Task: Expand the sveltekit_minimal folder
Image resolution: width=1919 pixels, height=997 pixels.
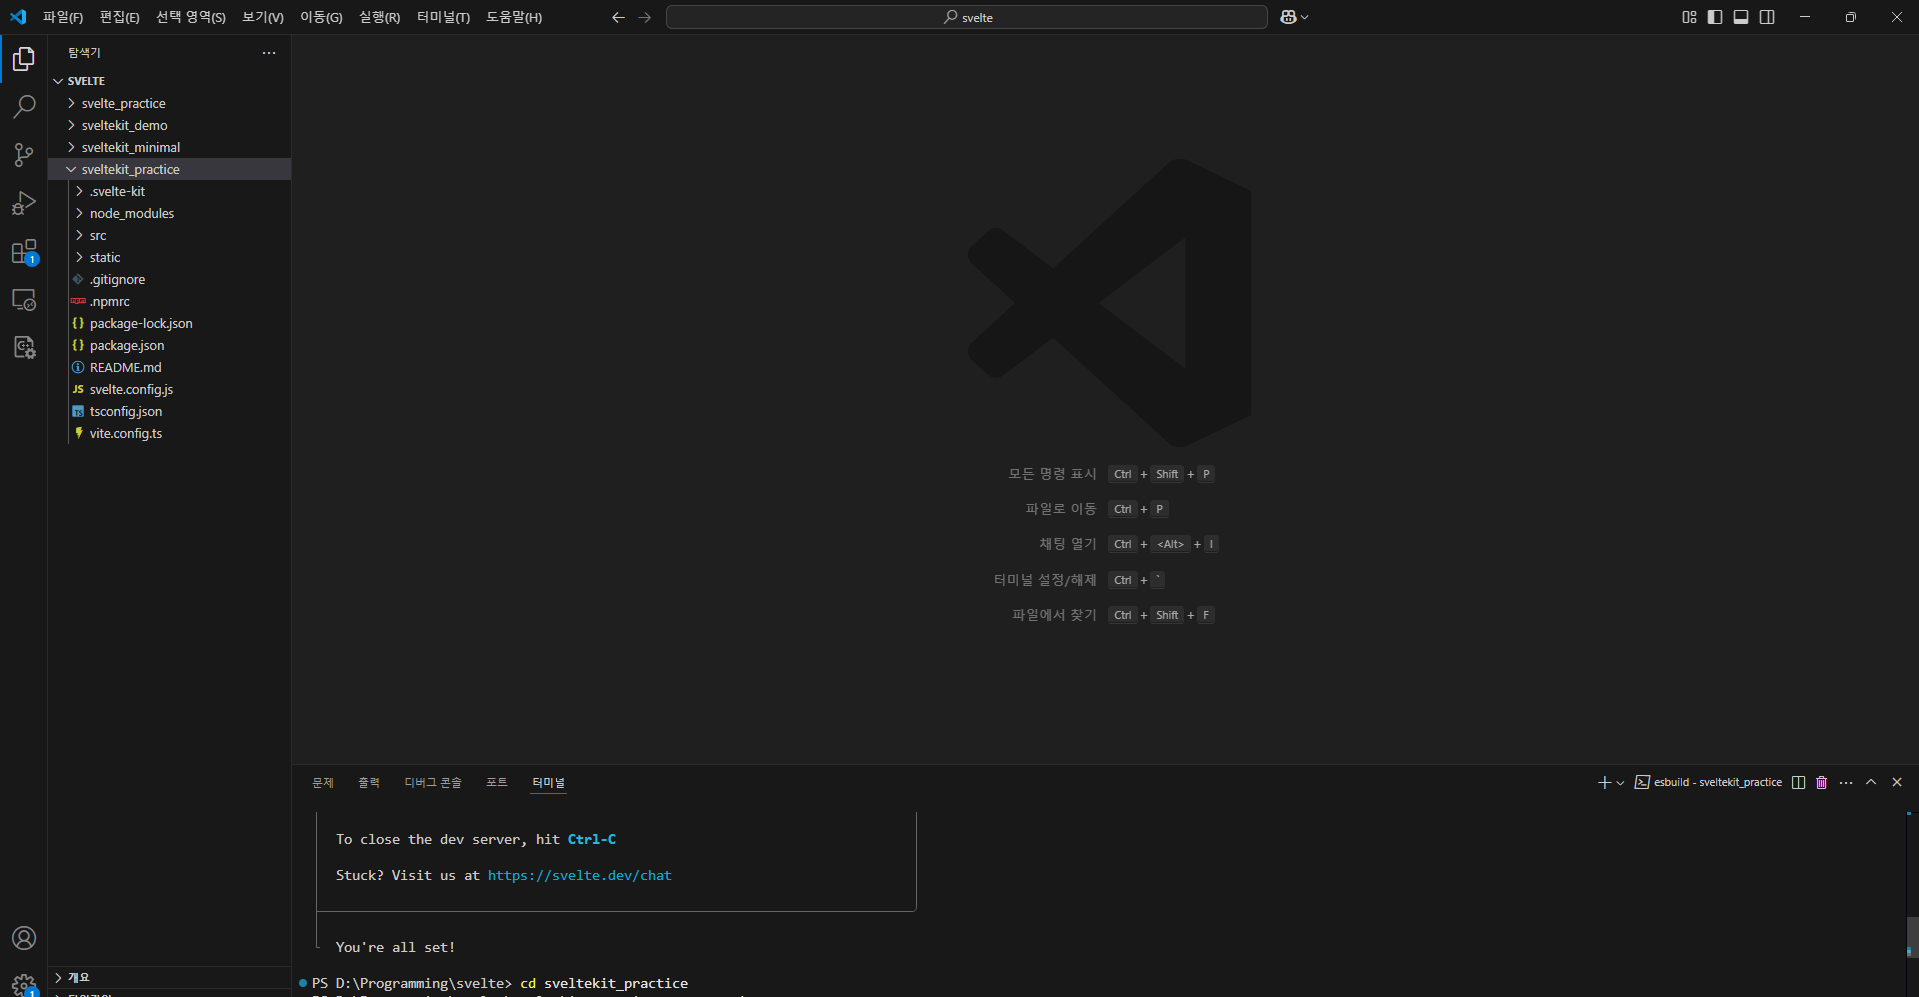Action: click(170, 147)
